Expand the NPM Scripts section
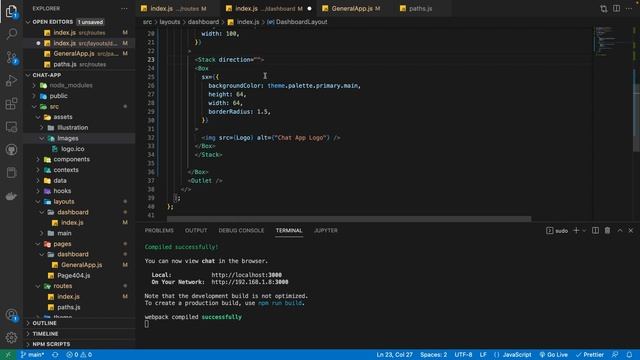 [x=51, y=344]
